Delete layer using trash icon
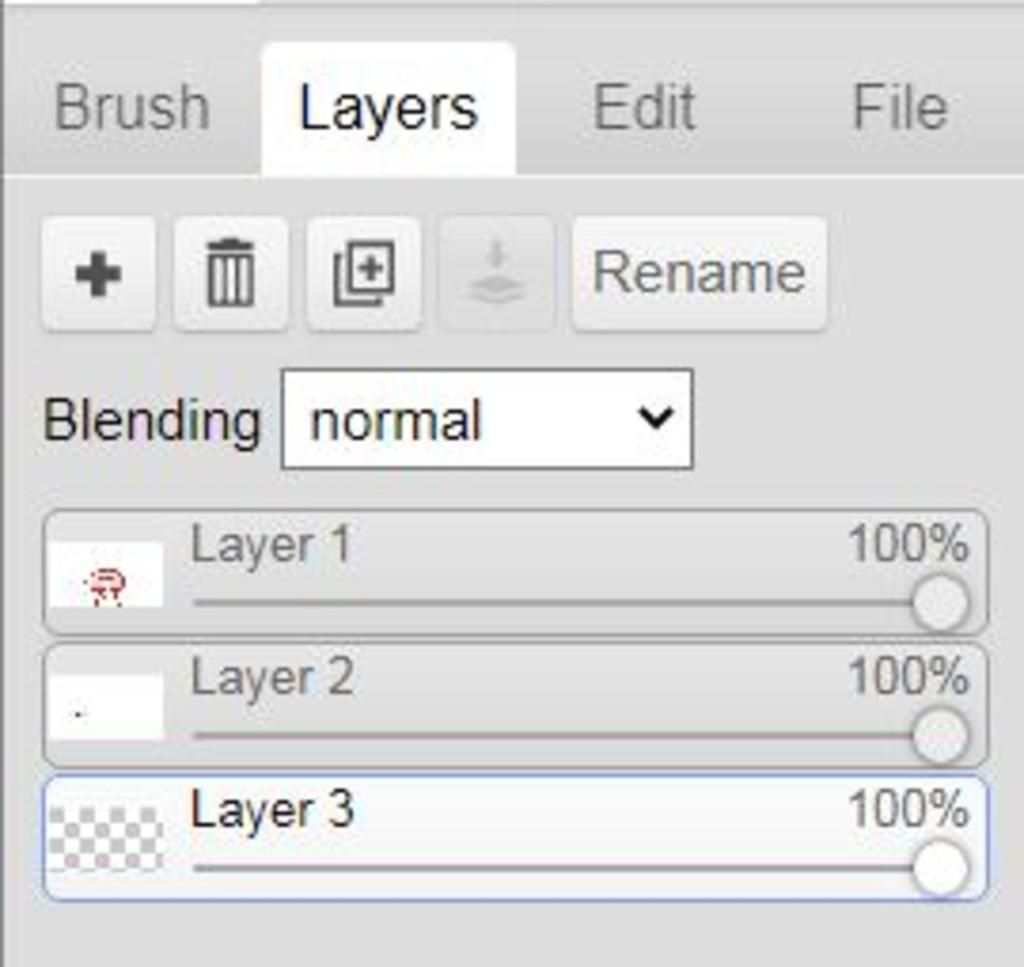The image size is (1024, 967). point(231,274)
